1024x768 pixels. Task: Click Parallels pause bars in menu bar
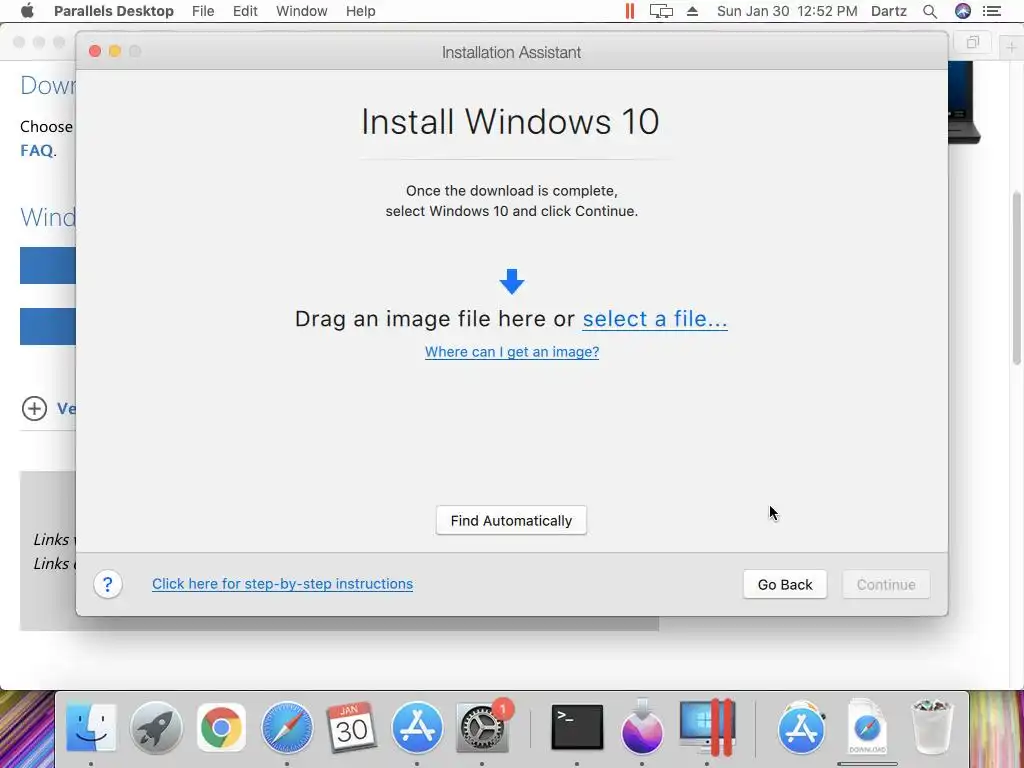click(x=630, y=11)
